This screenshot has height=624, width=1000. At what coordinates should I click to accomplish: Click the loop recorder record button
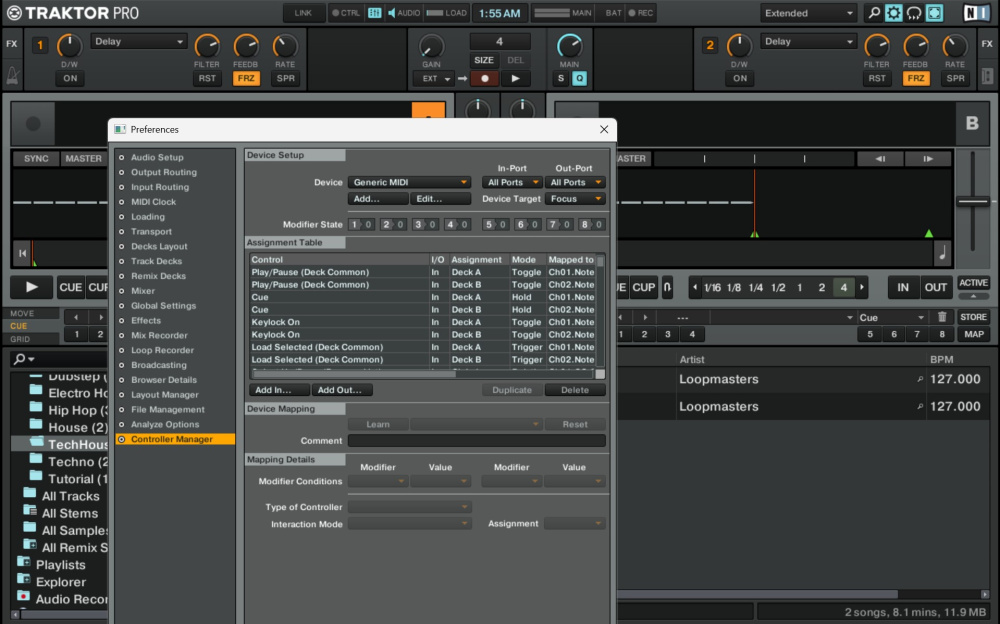pyautogui.click(x=486, y=78)
